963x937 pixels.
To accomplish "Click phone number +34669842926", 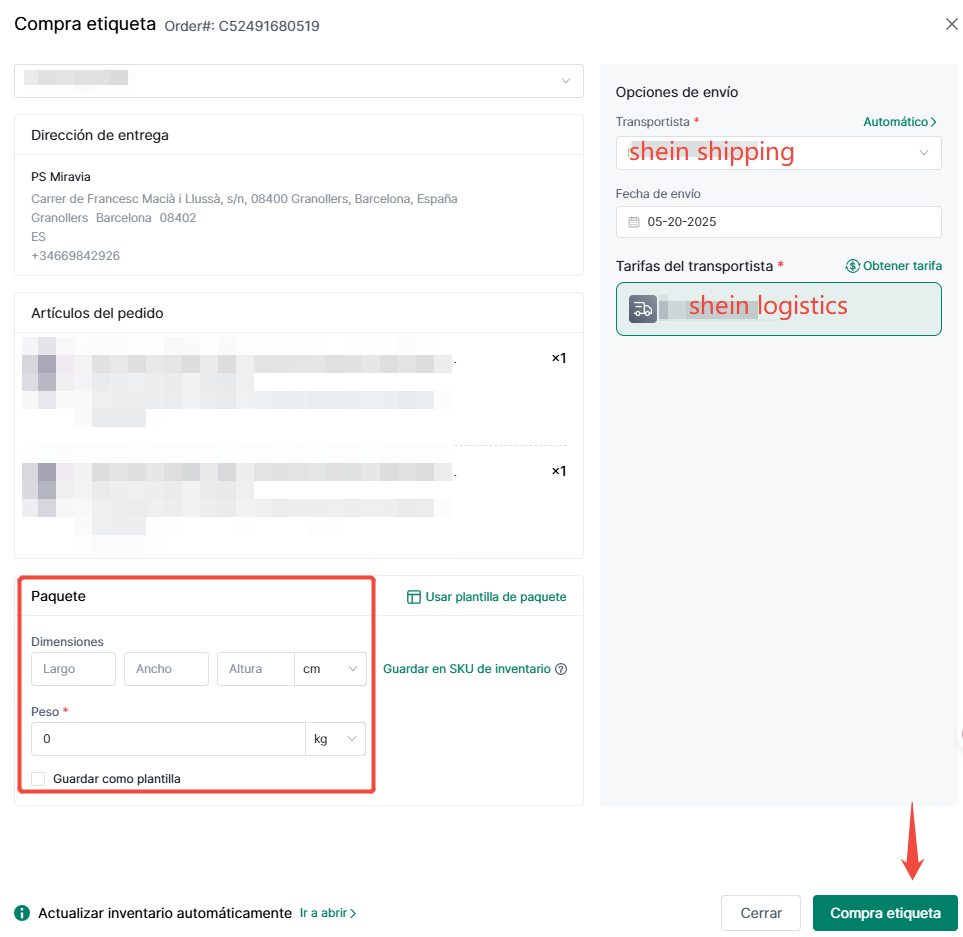I will (x=76, y=255).
